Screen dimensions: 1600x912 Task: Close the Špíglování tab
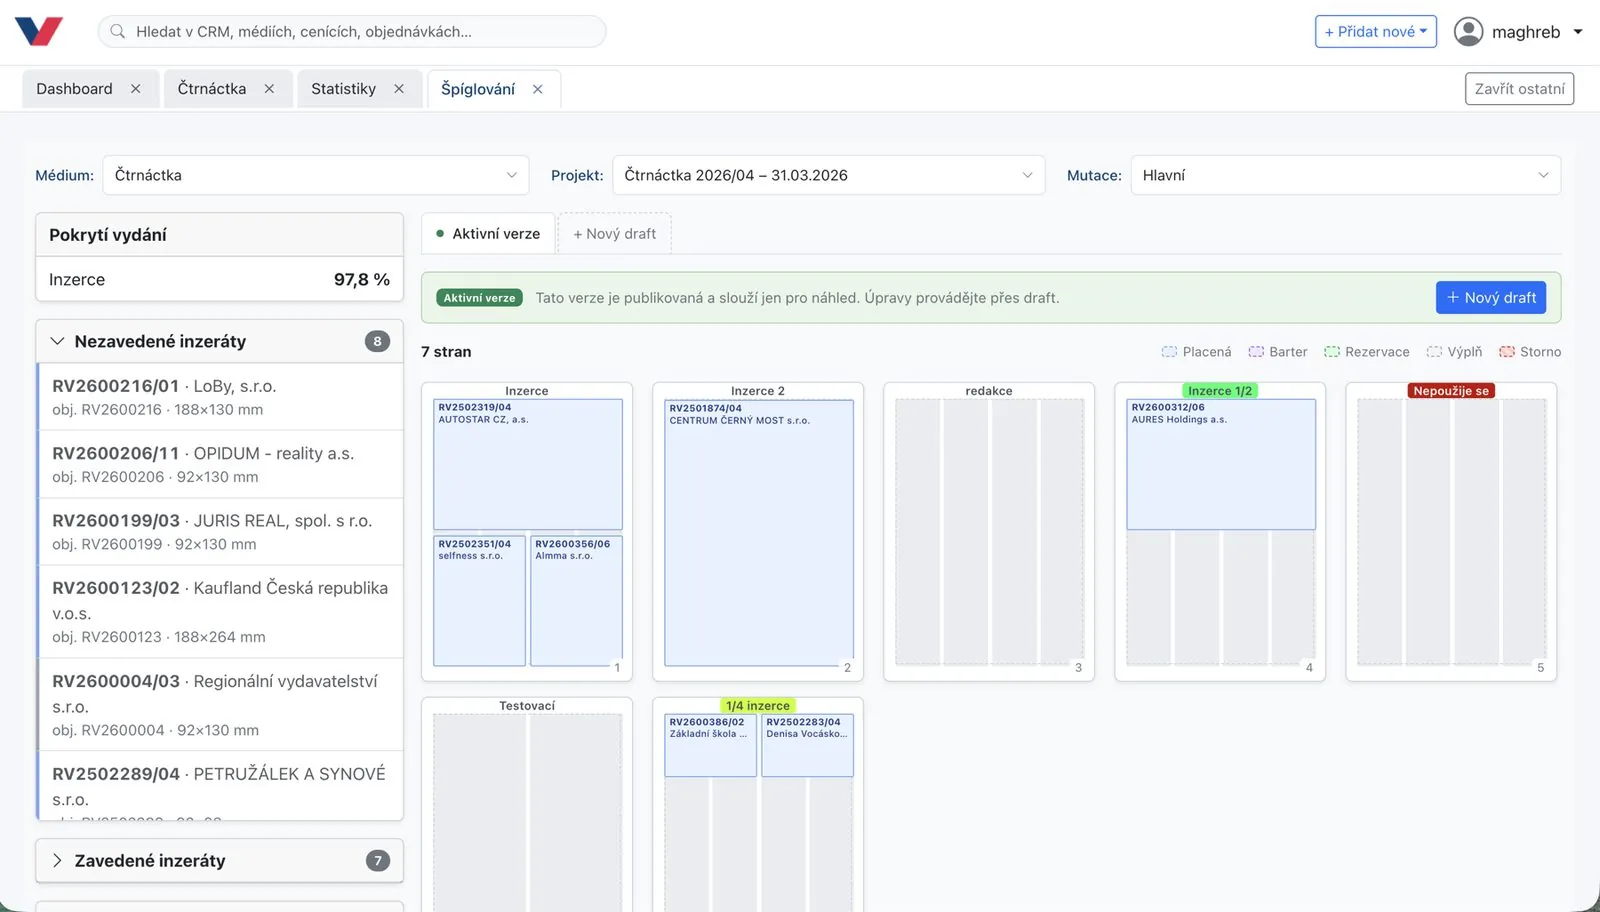(x=538, y=89)
